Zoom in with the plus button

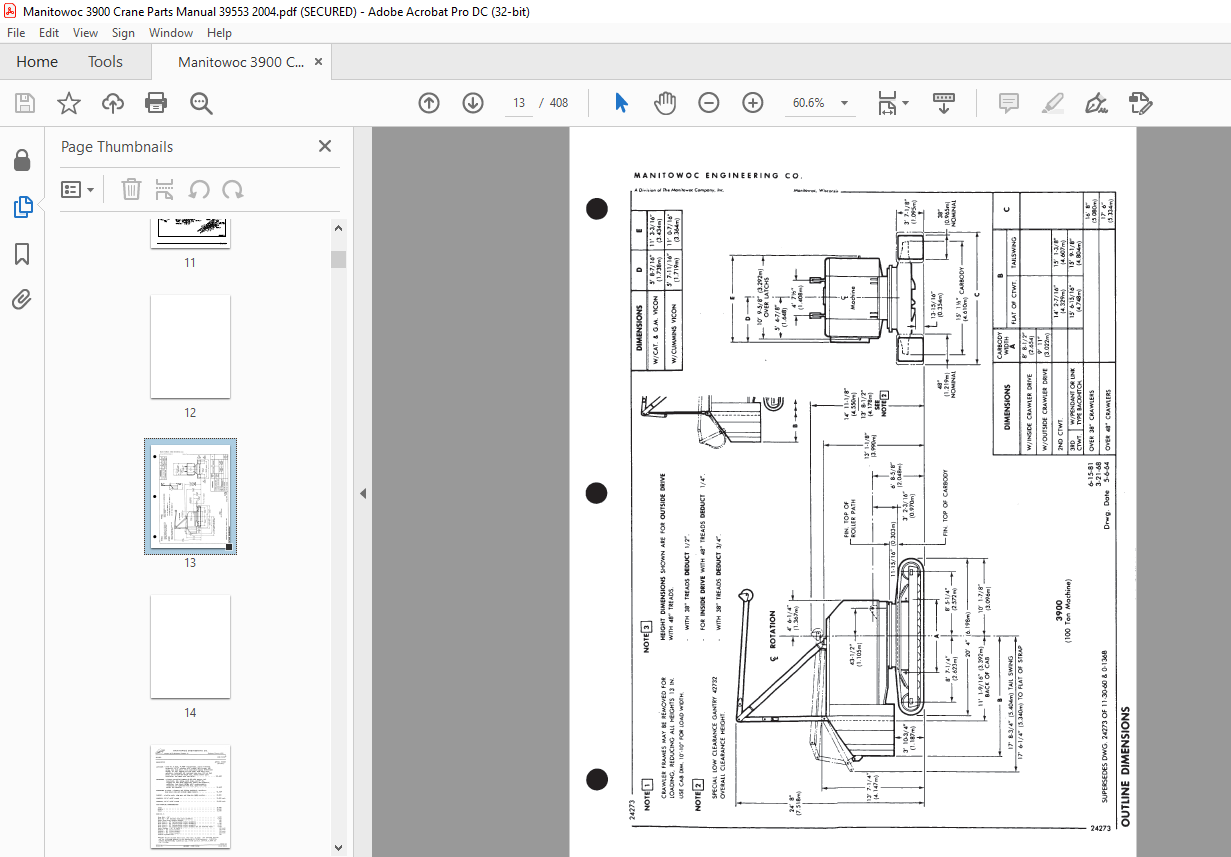coord(753,103)
